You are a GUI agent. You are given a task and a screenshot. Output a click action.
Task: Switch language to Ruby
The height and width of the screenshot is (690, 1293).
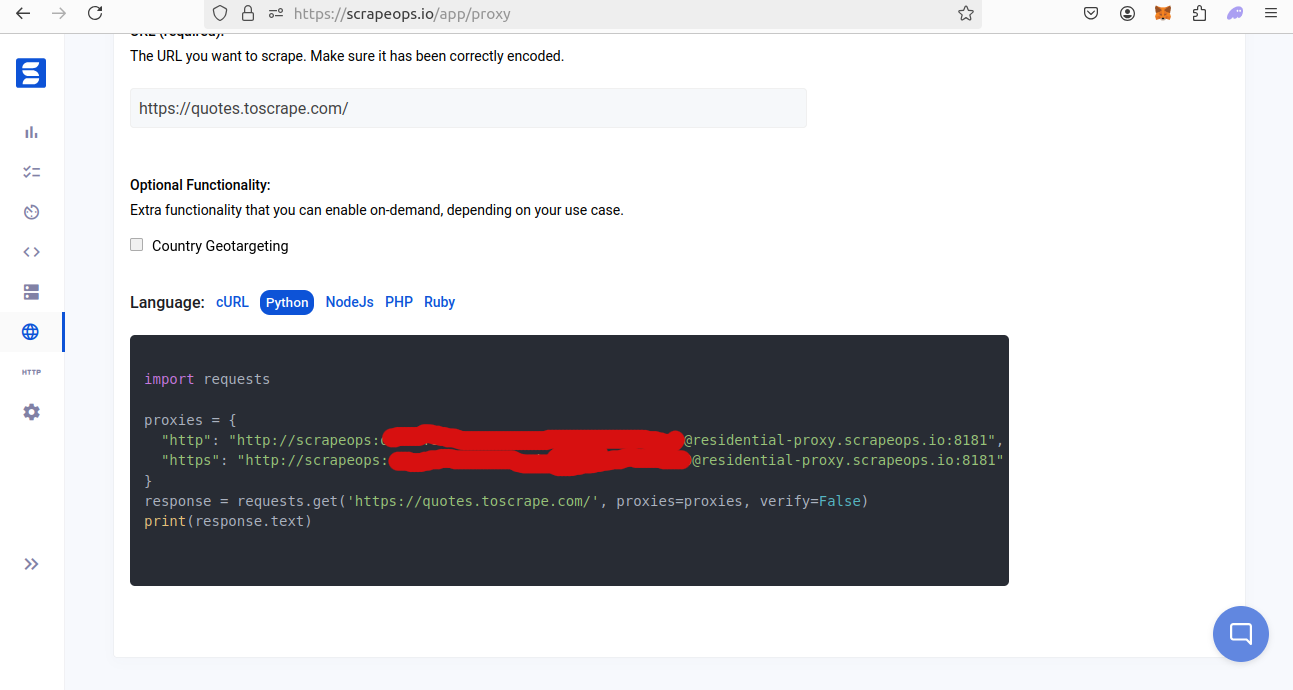click(x=439, y=302)
